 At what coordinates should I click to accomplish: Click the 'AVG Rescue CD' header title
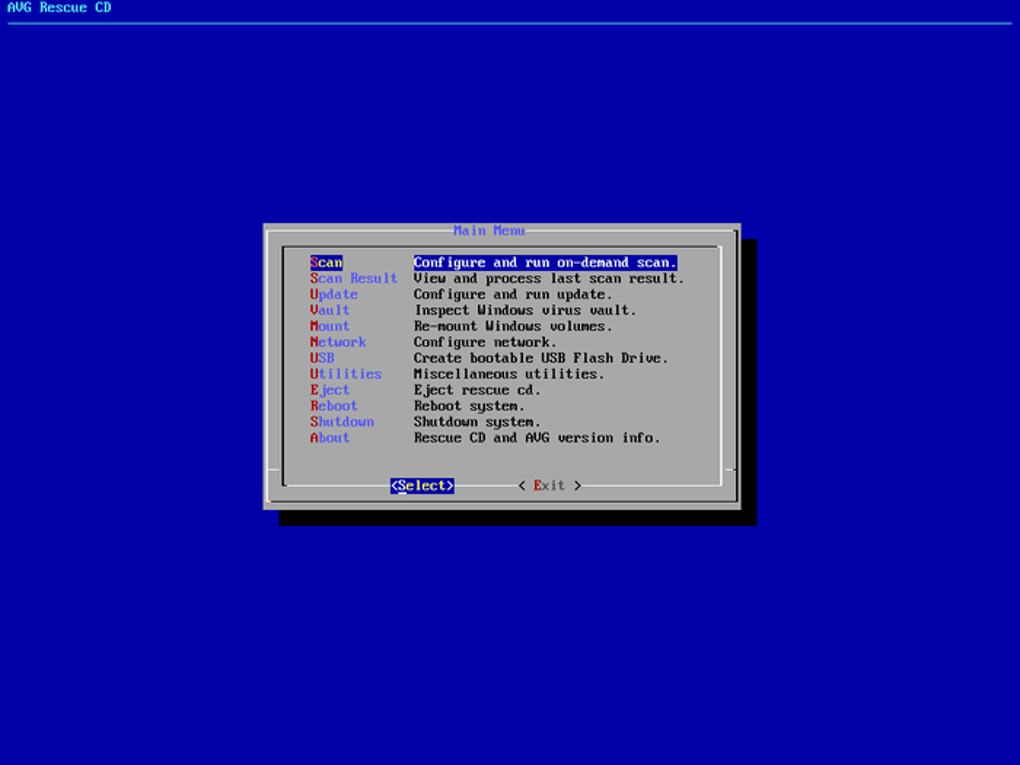click(x=59, y=8)
